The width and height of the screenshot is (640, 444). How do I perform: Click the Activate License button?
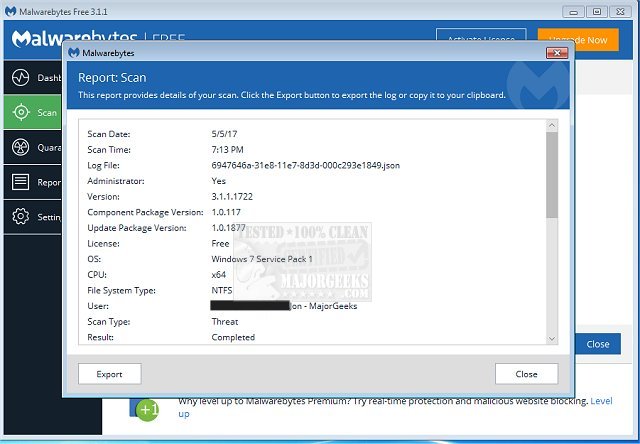point(481,35)
